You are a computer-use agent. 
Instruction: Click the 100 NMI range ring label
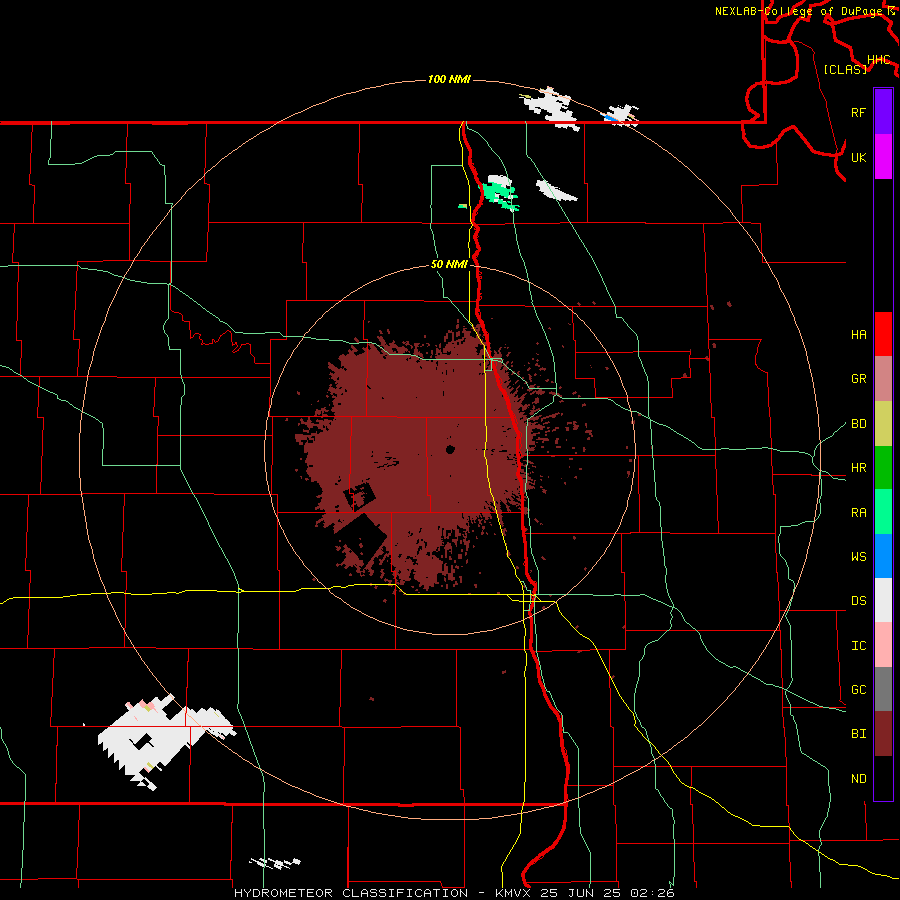[449, 79]
